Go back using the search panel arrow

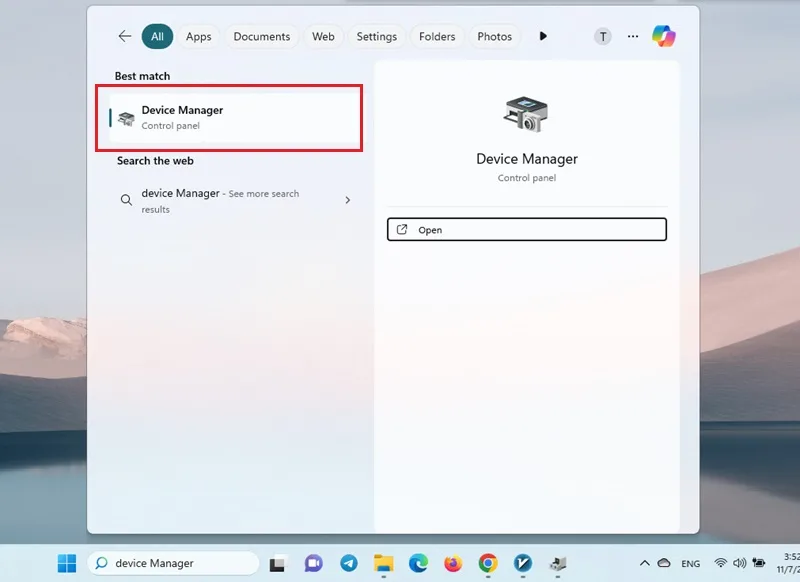pos(124,36)
